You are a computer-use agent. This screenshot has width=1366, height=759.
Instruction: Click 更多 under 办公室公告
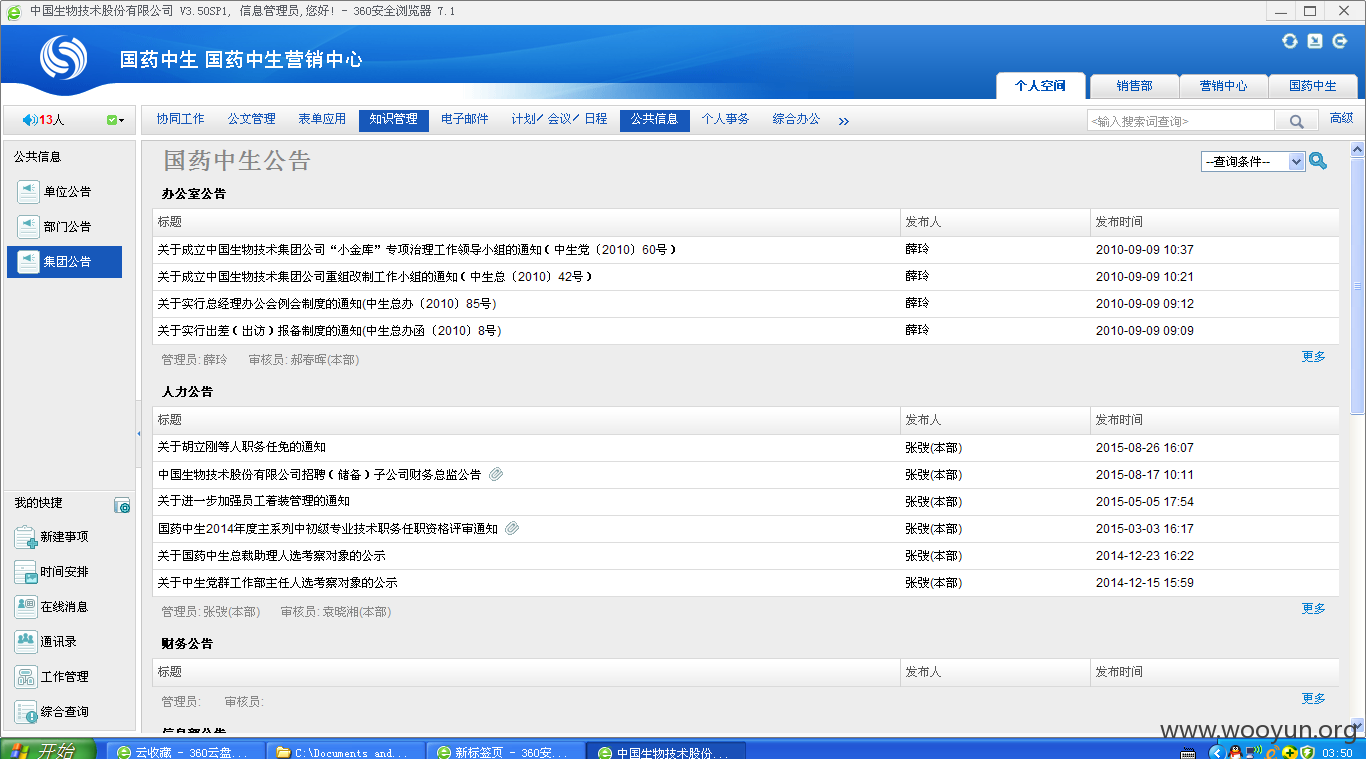pyautogui.click(x=1314, y=357)
